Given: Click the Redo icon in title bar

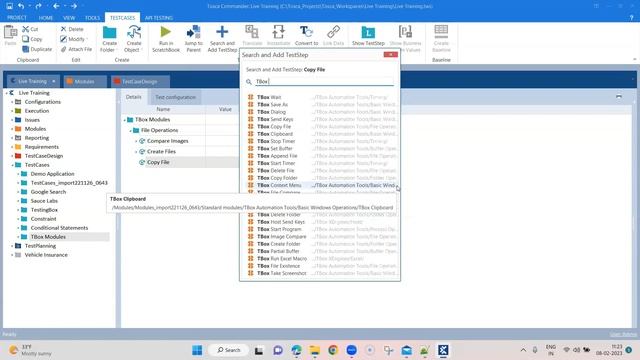Looking at the screenshot, I should click(38, 6).
